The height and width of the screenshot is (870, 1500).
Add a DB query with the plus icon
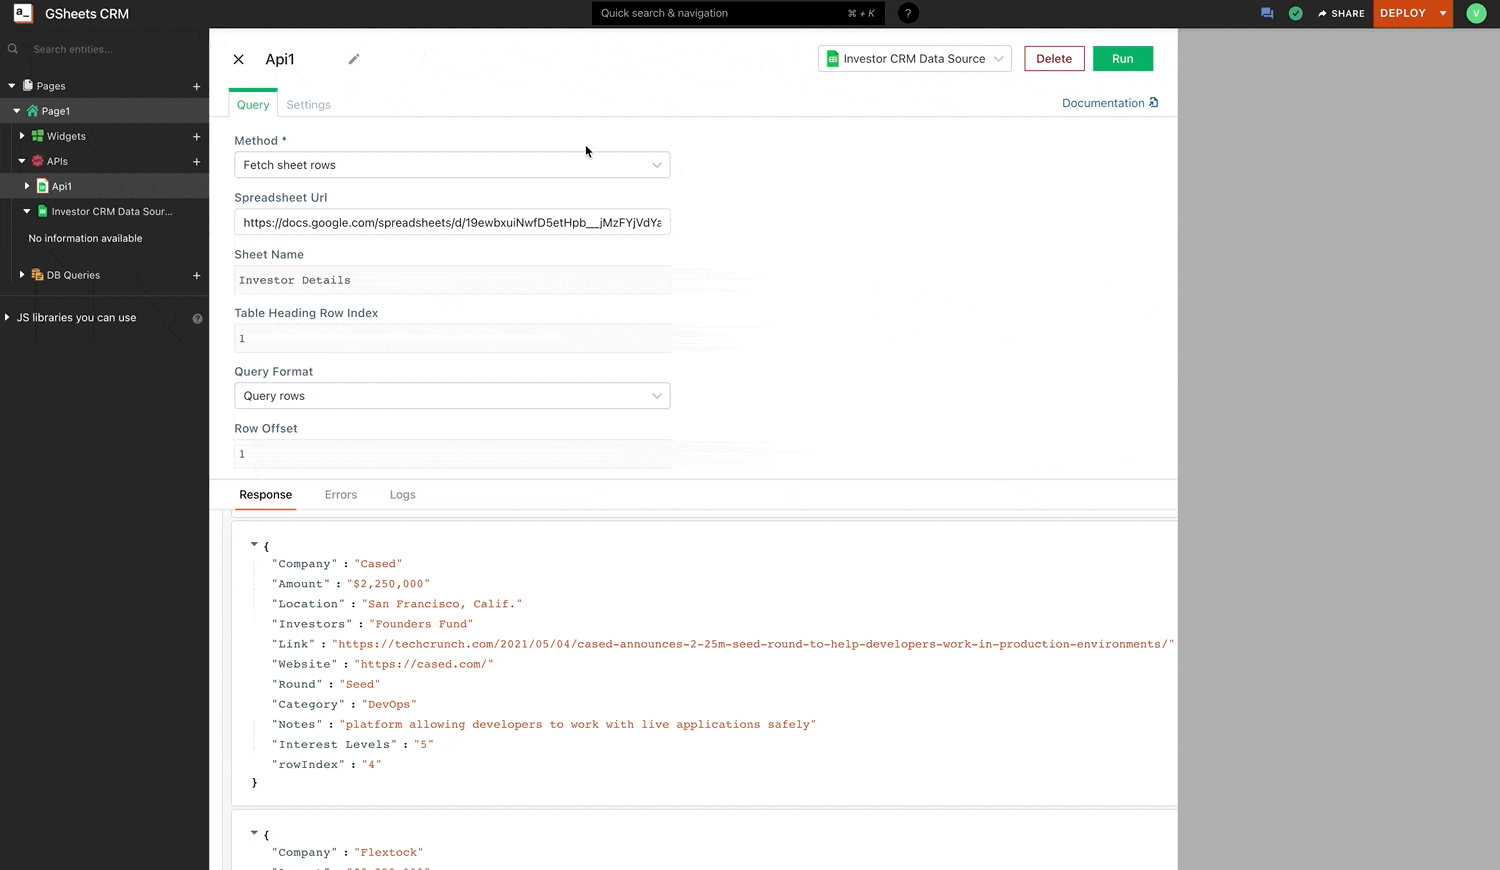[x=197, y=275]
